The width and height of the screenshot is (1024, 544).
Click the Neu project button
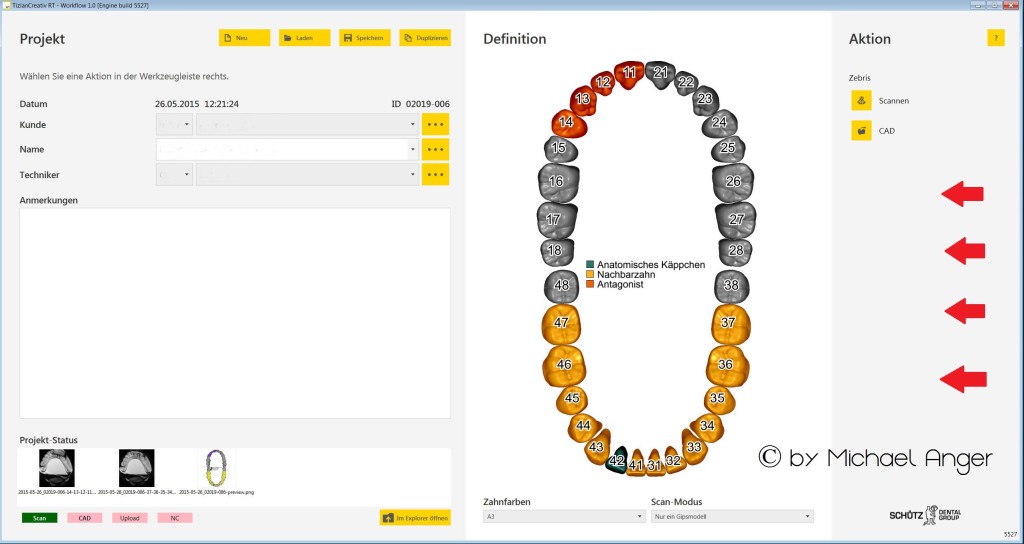point(244,38)
